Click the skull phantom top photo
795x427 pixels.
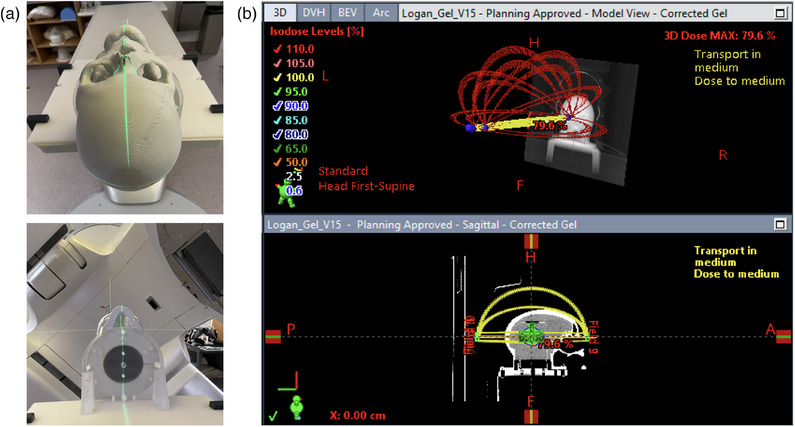coord(125,107)
